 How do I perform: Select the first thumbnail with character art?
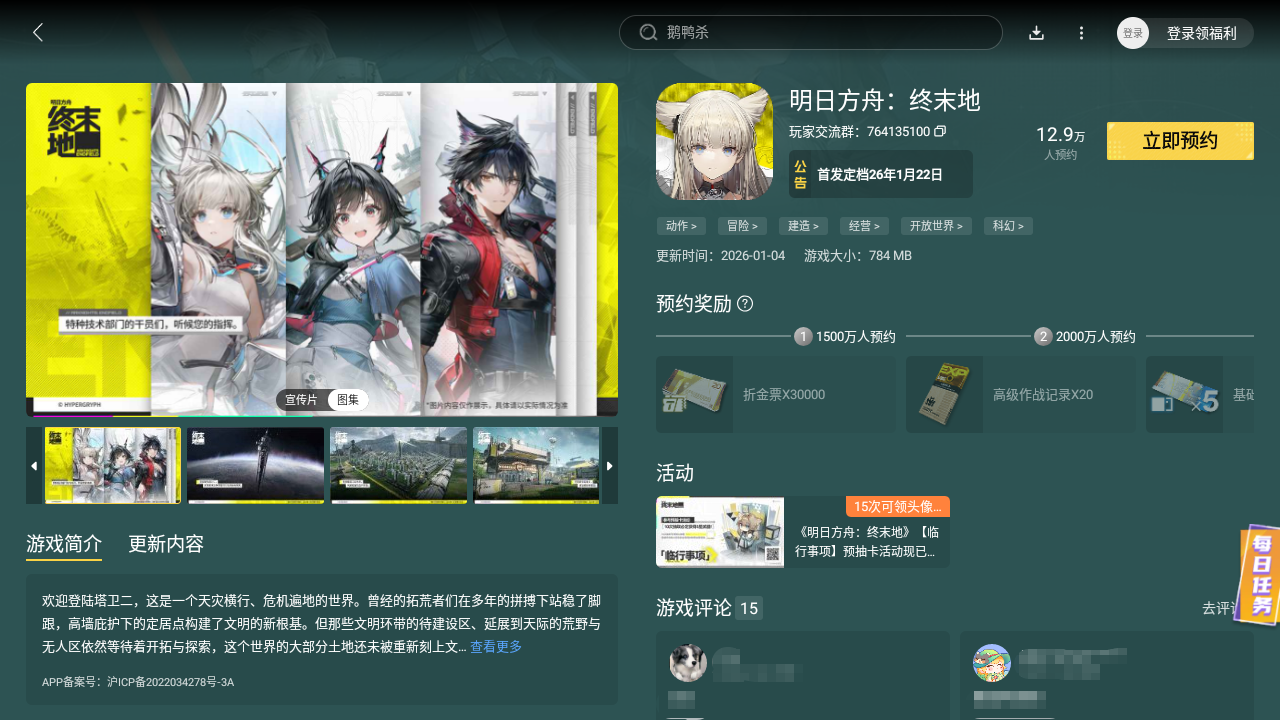(113, 466)
